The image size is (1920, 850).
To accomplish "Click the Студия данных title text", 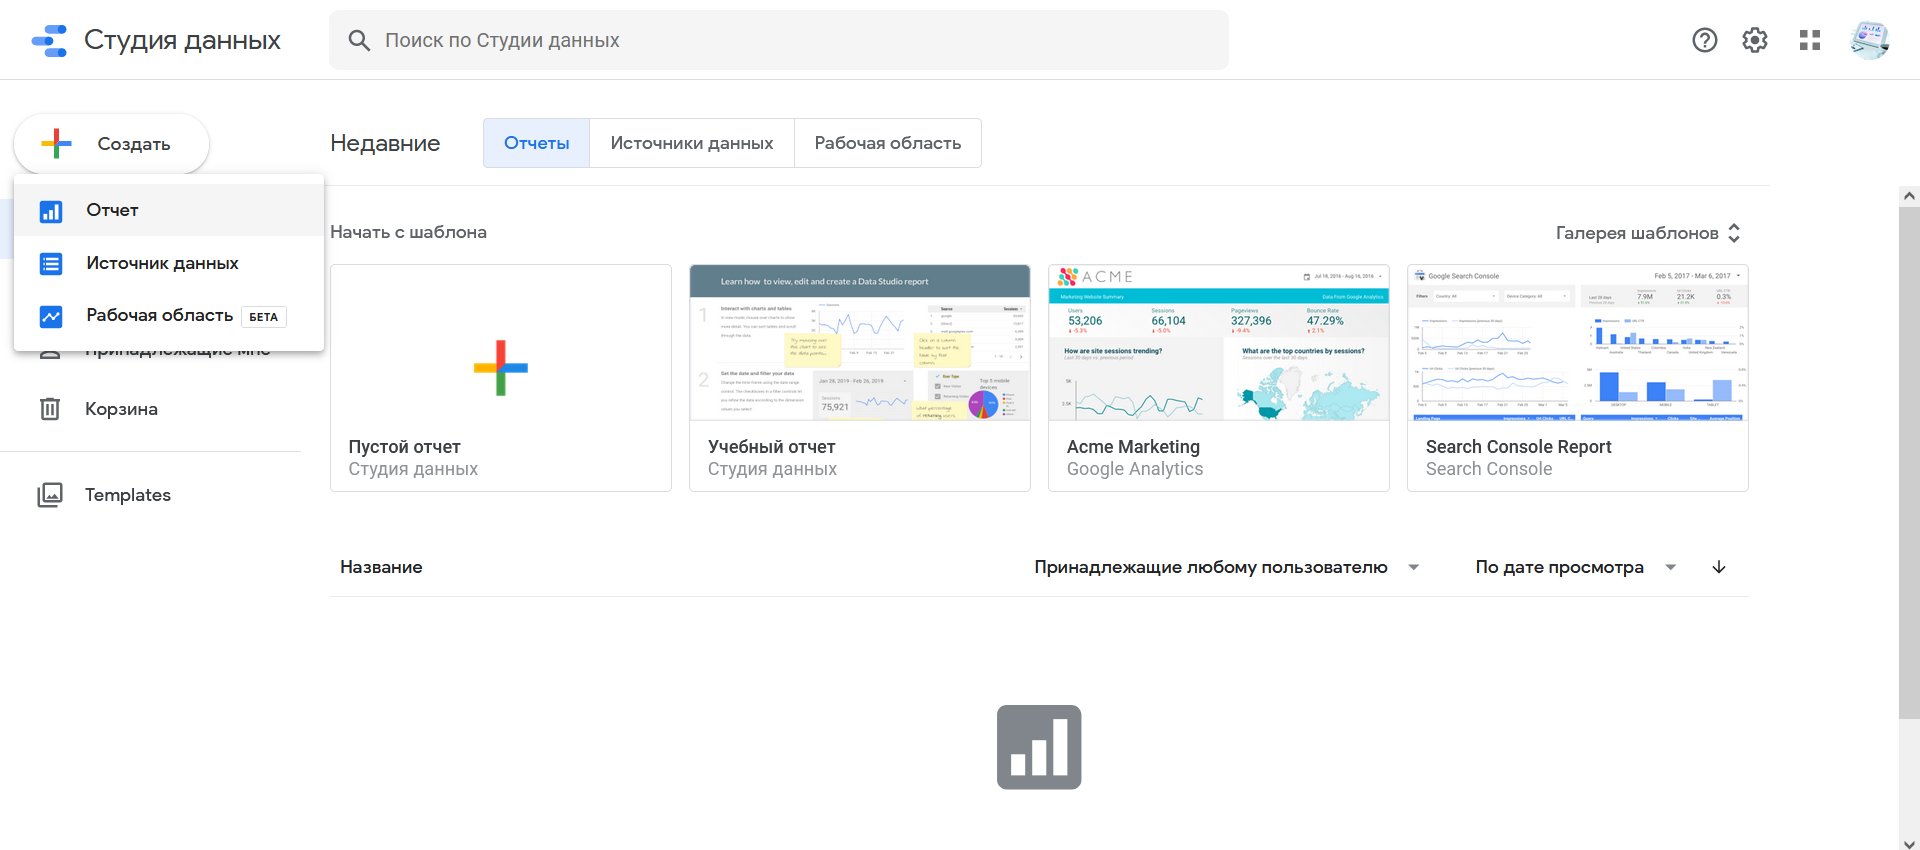I will coord(182,40).
